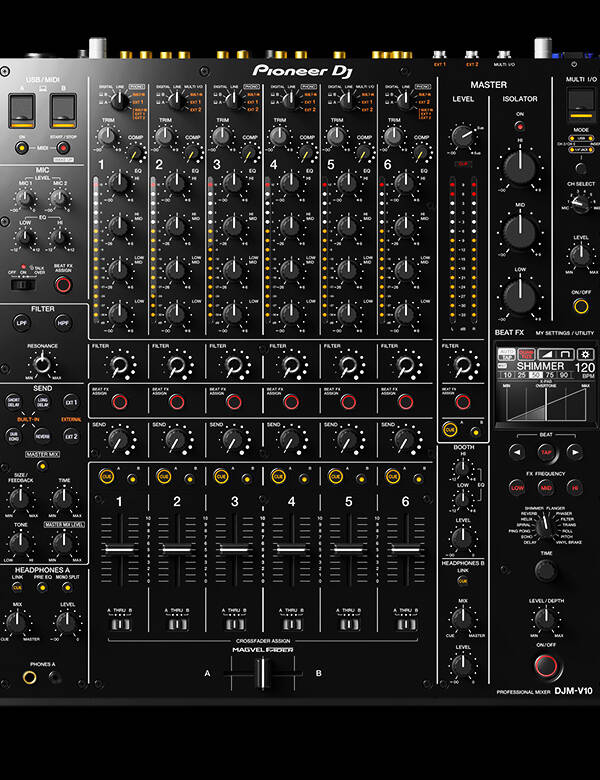Click the PHONES A headphone jack
Viewport: 600px width, 780px height.
(x=29, y=677)
